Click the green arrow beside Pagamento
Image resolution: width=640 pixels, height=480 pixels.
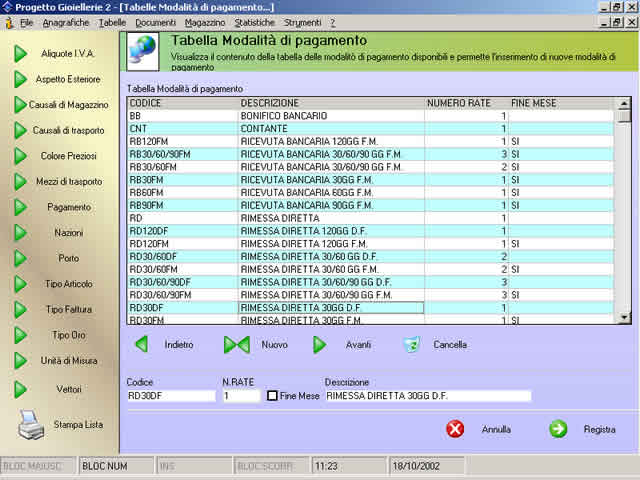[x=20, y=207]
